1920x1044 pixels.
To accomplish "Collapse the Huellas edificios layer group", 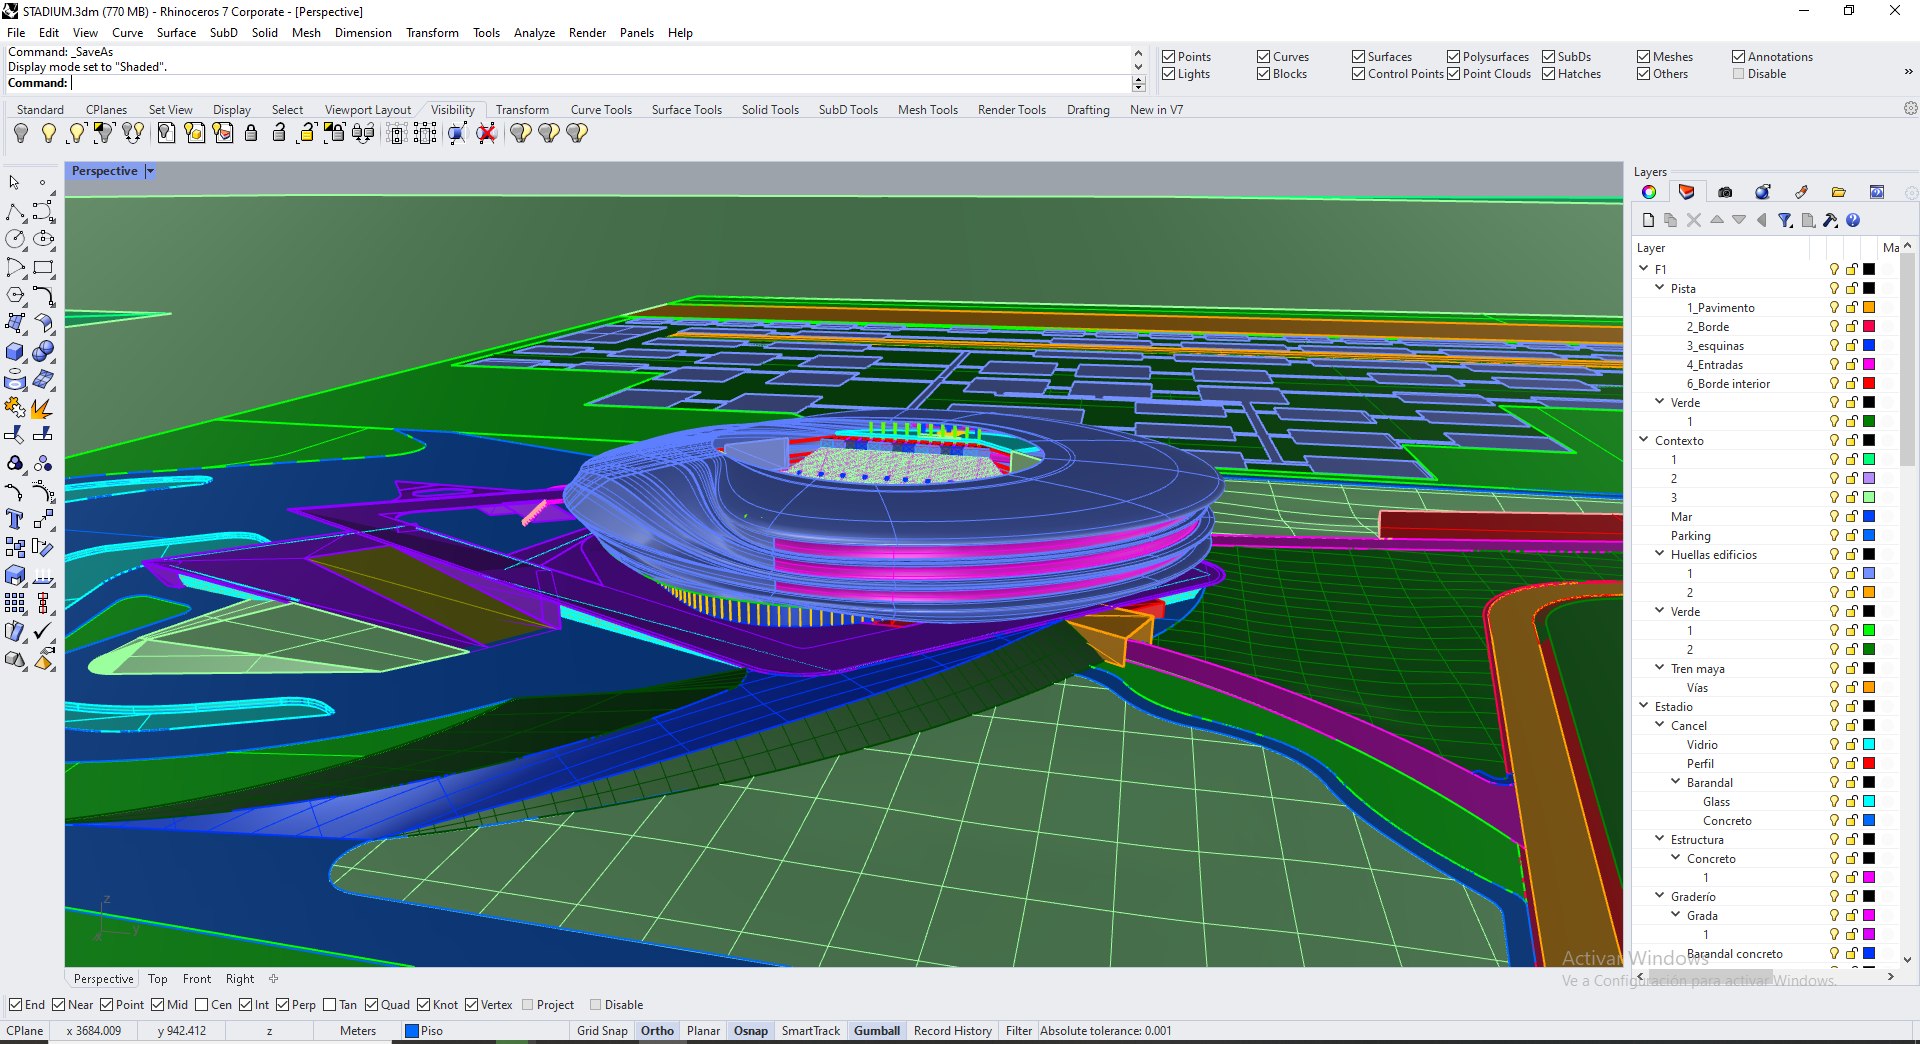I will (x=1660, y=554).
